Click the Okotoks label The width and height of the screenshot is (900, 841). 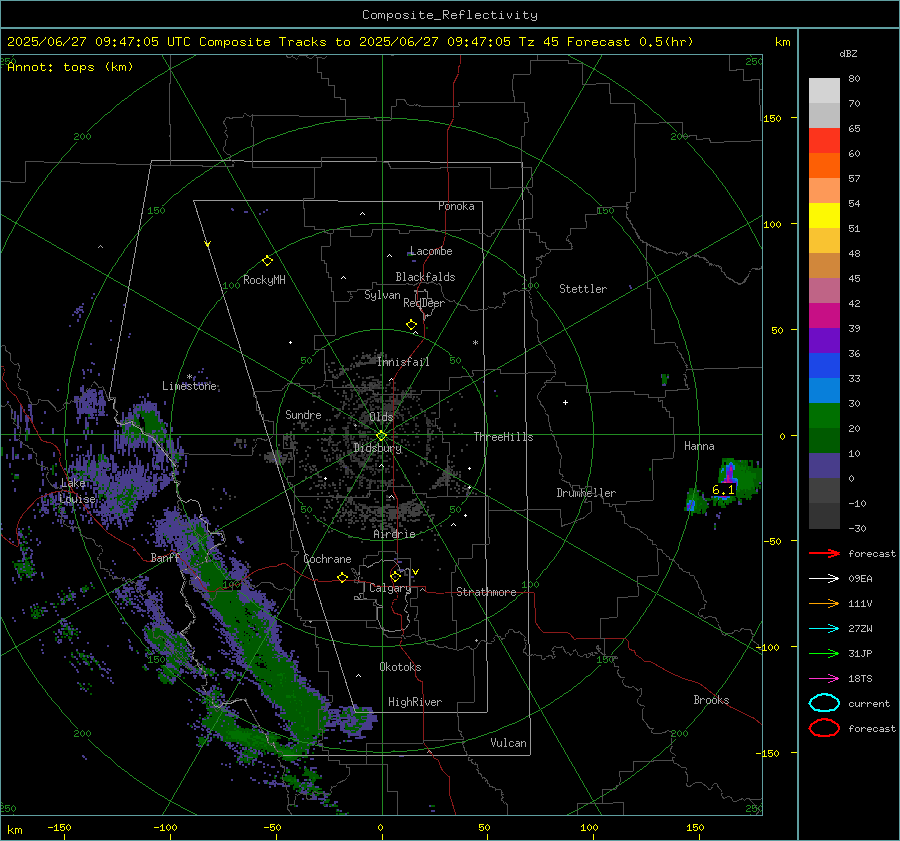coord(400,667)
